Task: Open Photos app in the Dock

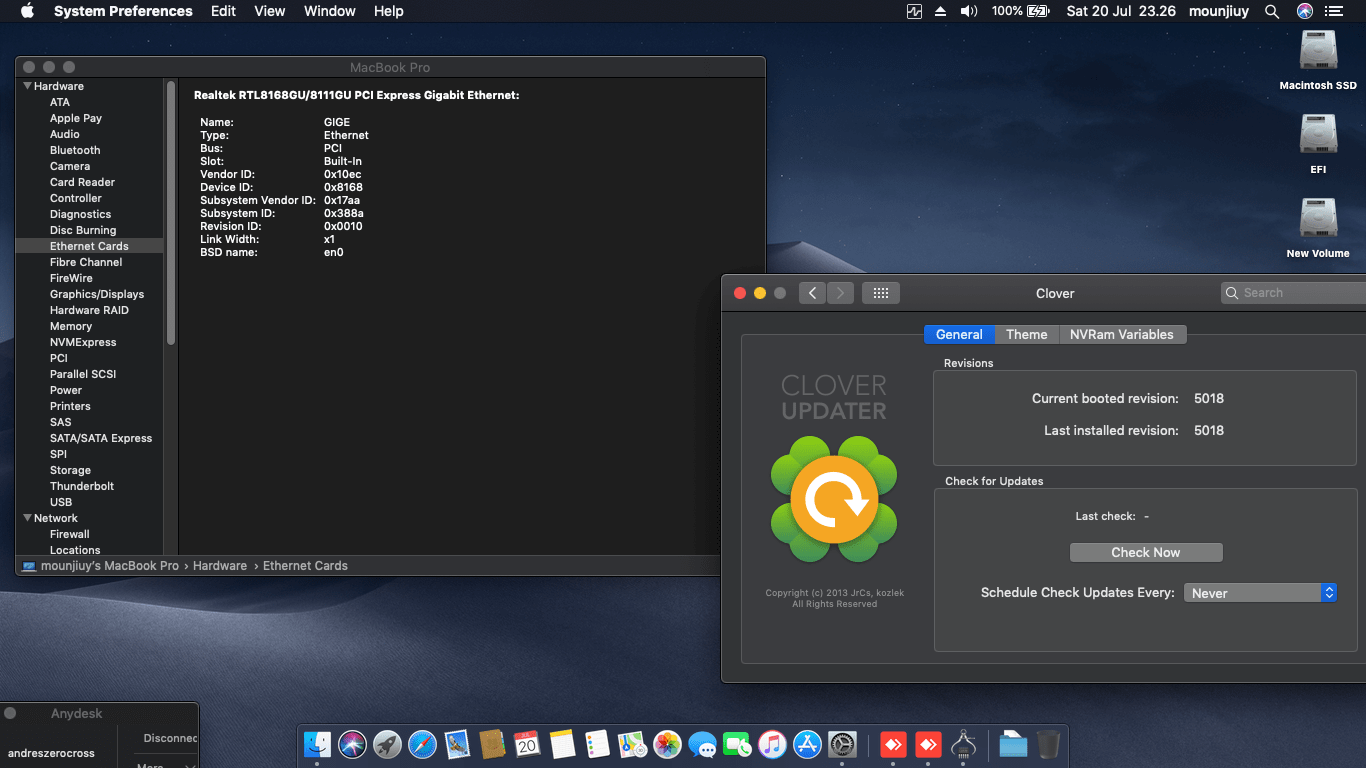Action: pos(667,744)
